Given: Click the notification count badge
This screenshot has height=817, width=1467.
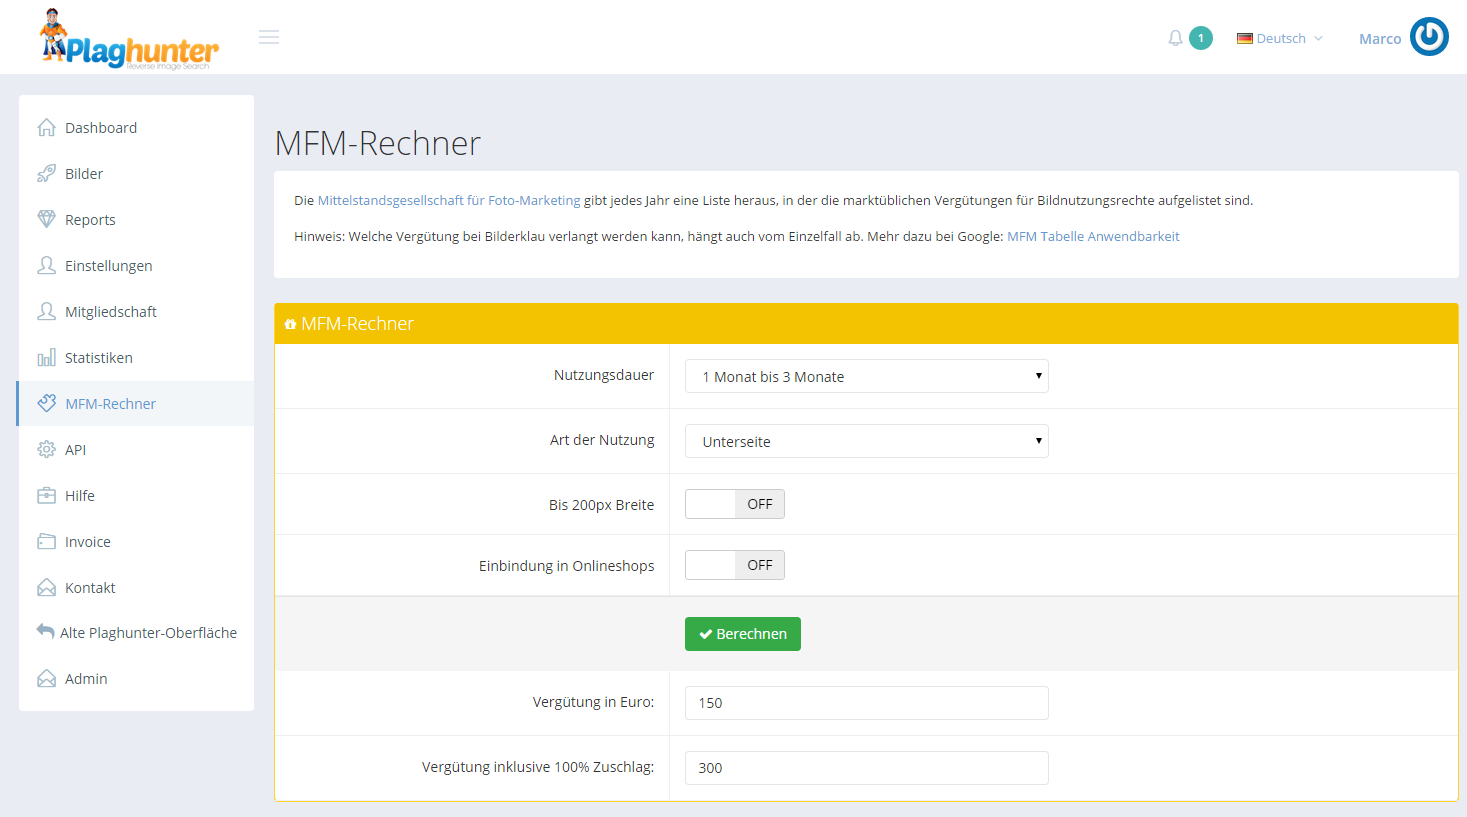Looking at the screenshot, I should (1201, 38).
